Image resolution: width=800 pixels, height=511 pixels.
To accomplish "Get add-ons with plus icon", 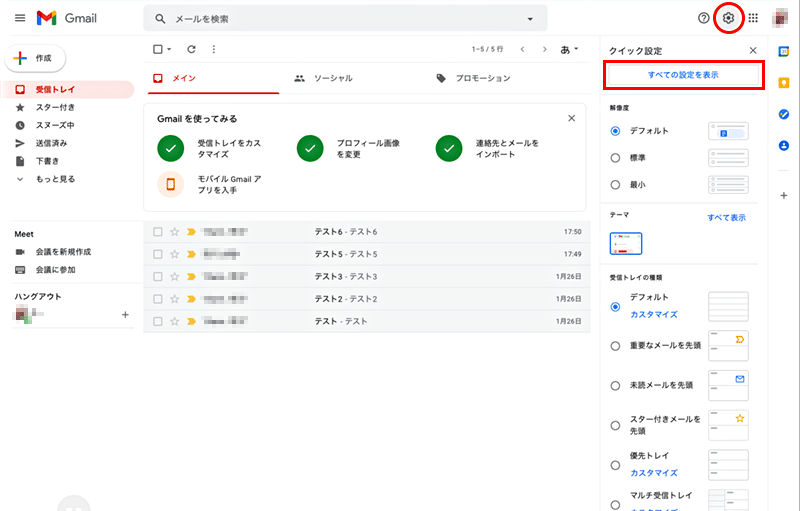I will click(x=784, y=195).
